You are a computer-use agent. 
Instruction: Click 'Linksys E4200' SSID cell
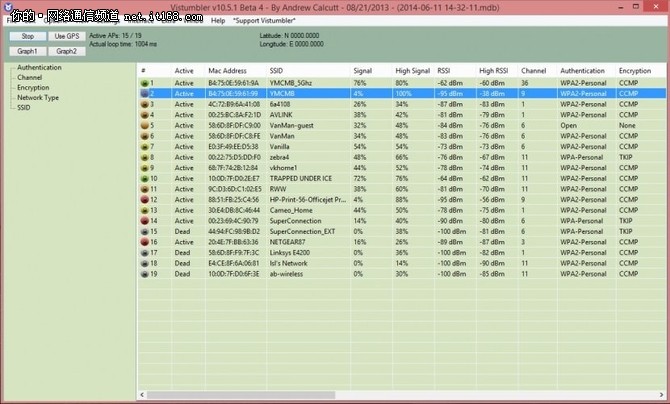pyautogui.click(x=290, y=253)
